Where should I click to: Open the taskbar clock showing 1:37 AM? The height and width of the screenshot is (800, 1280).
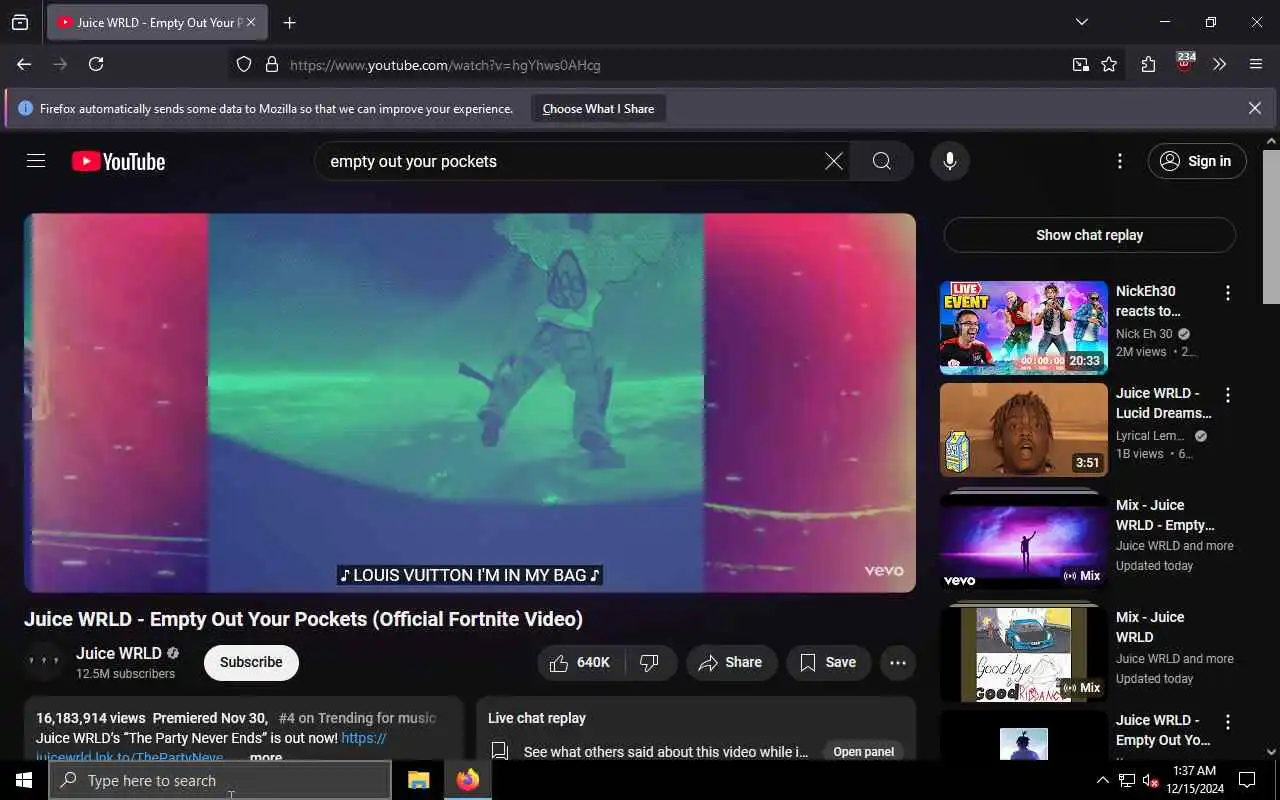coord(1193,780)
